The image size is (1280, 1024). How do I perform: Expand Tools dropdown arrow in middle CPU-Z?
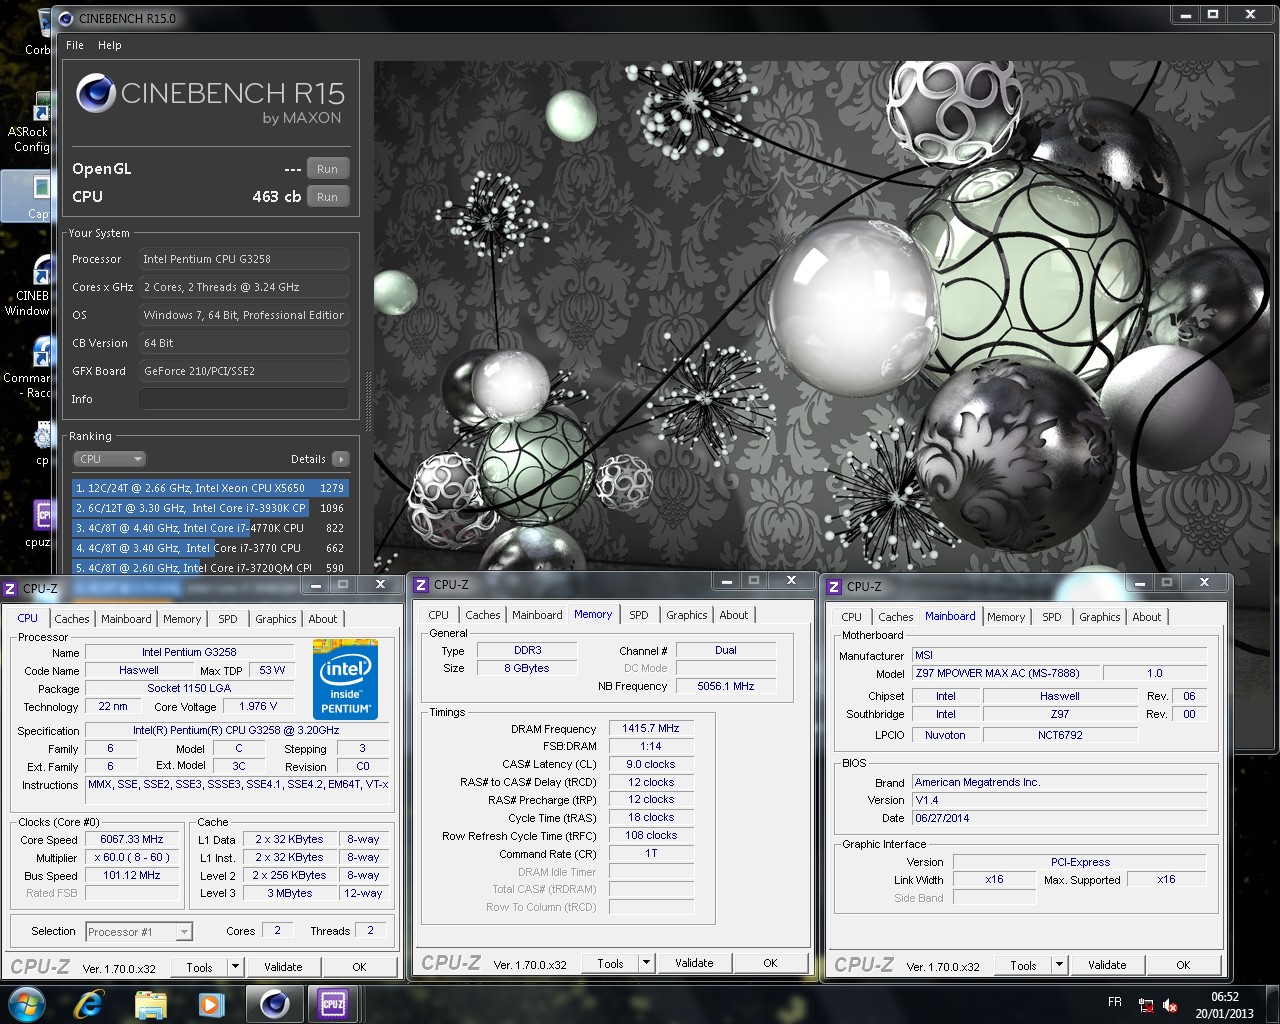(647, 963)
